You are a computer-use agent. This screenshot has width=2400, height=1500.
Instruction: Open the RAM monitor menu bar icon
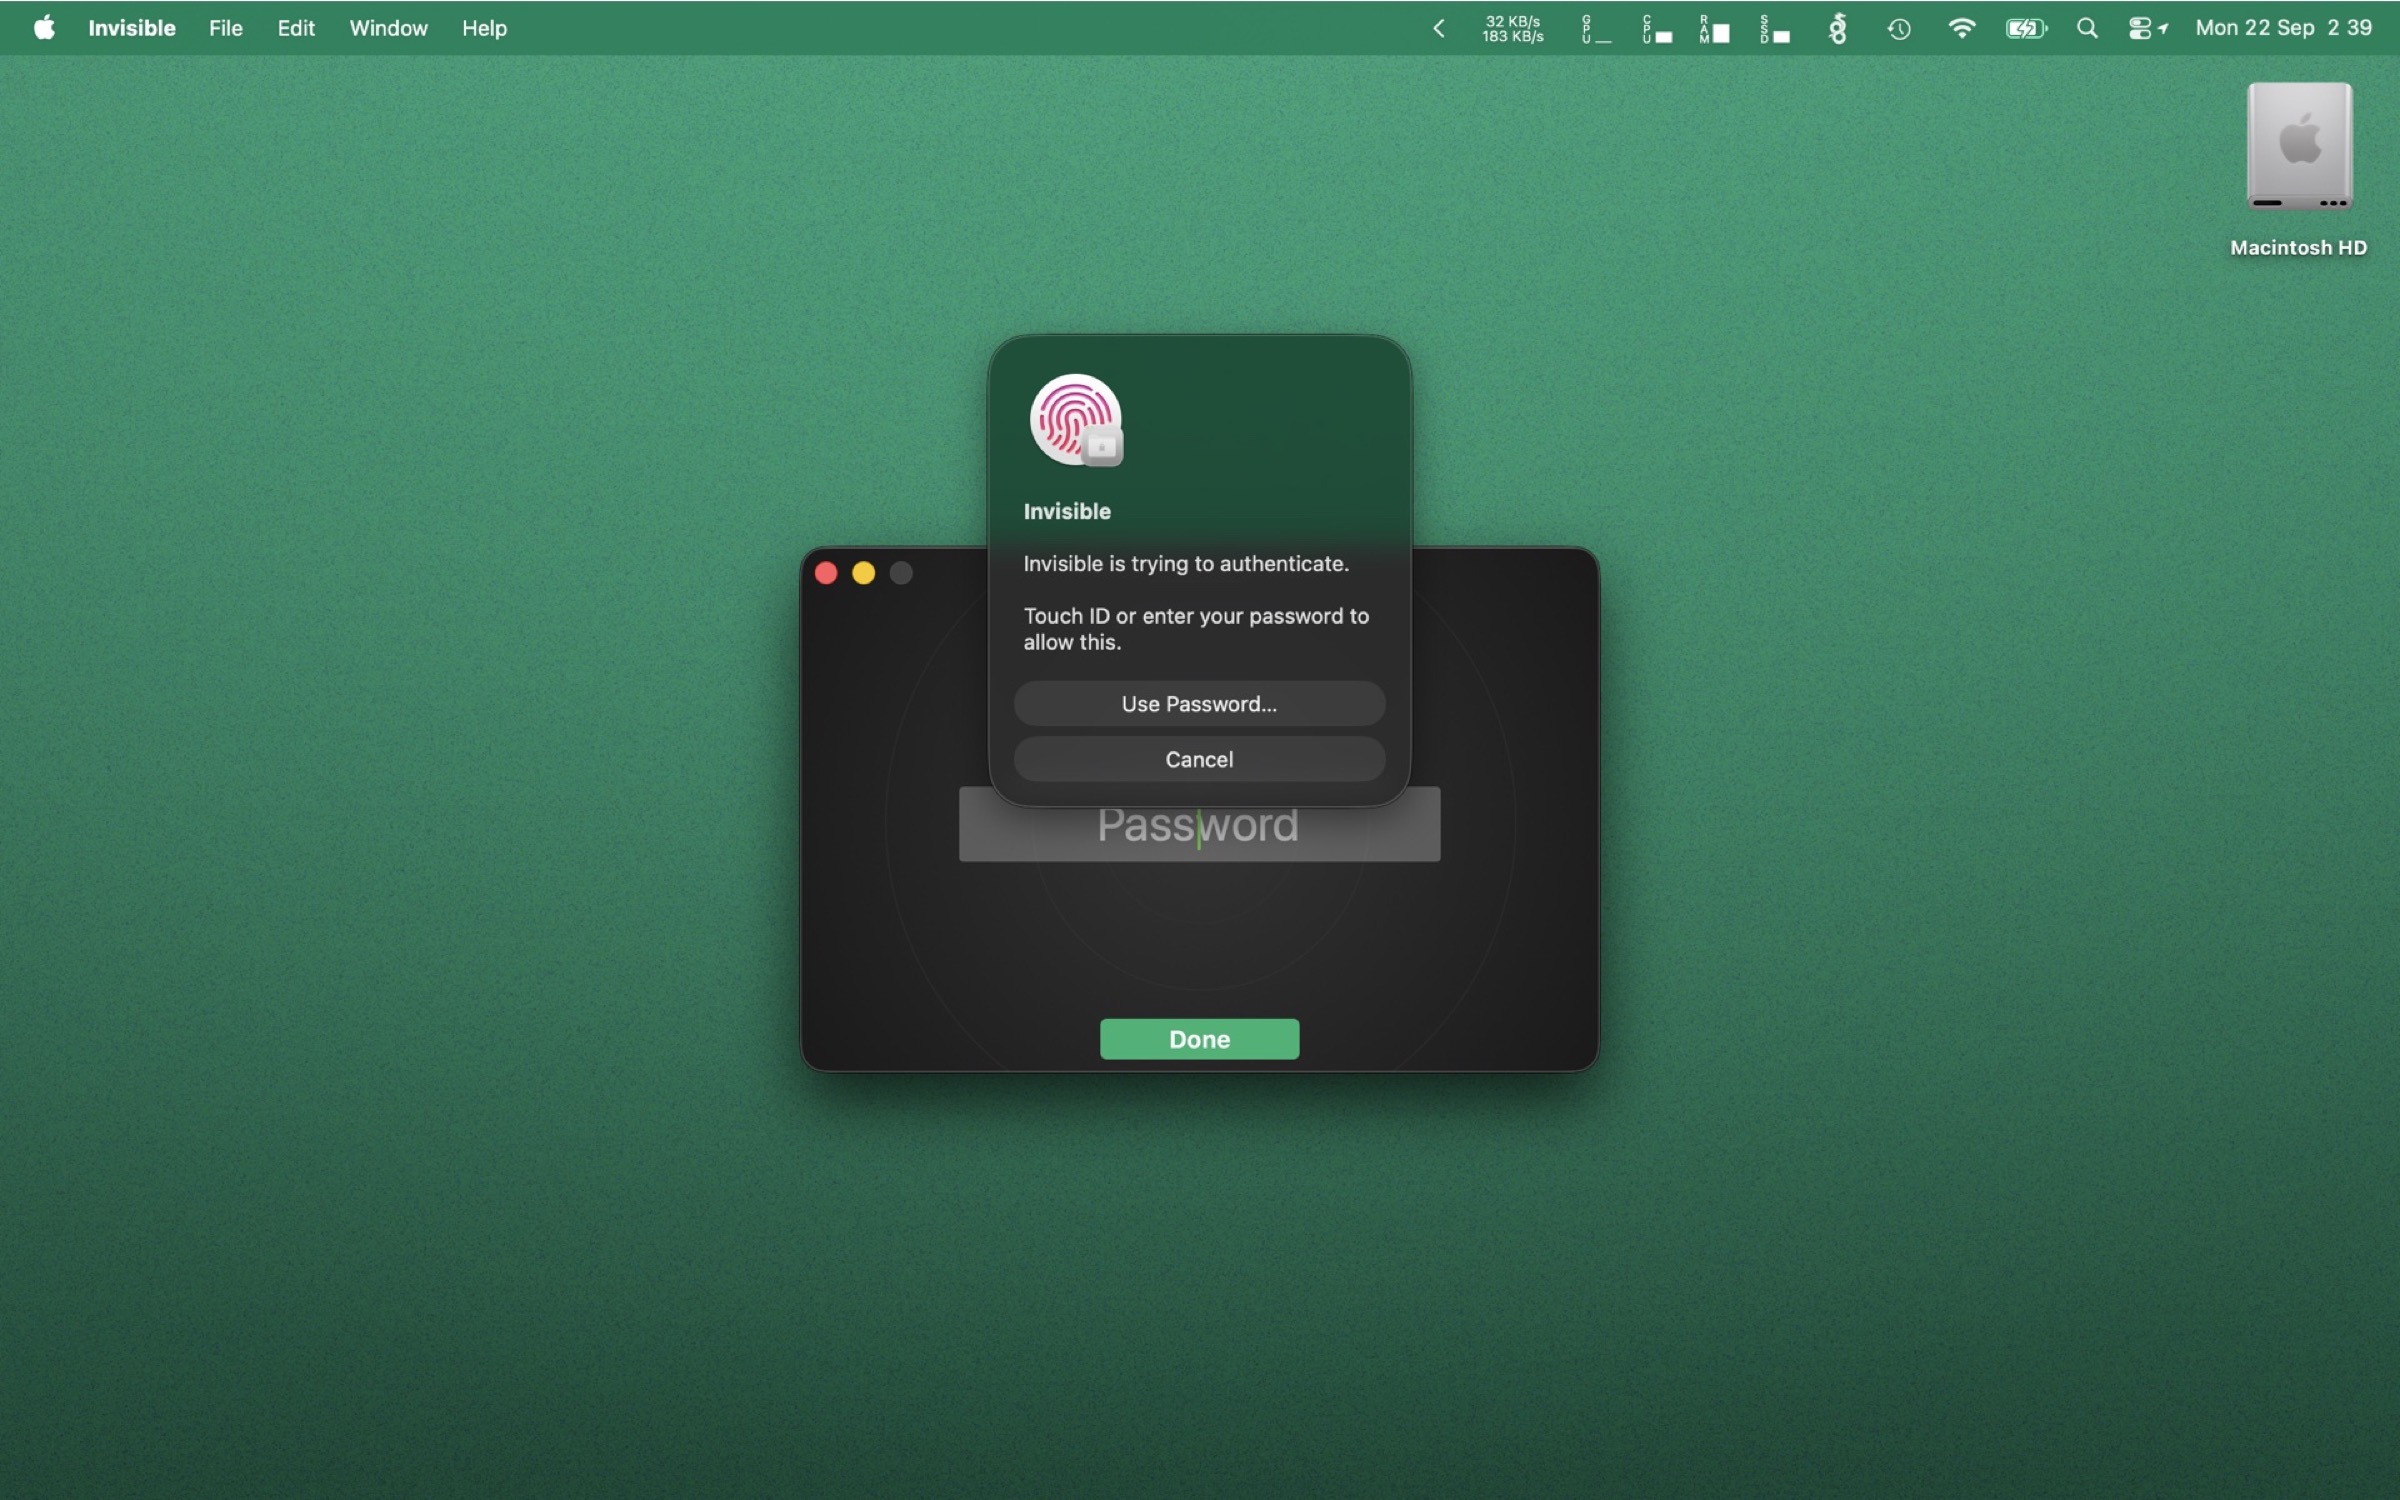tap(1714, 29)
